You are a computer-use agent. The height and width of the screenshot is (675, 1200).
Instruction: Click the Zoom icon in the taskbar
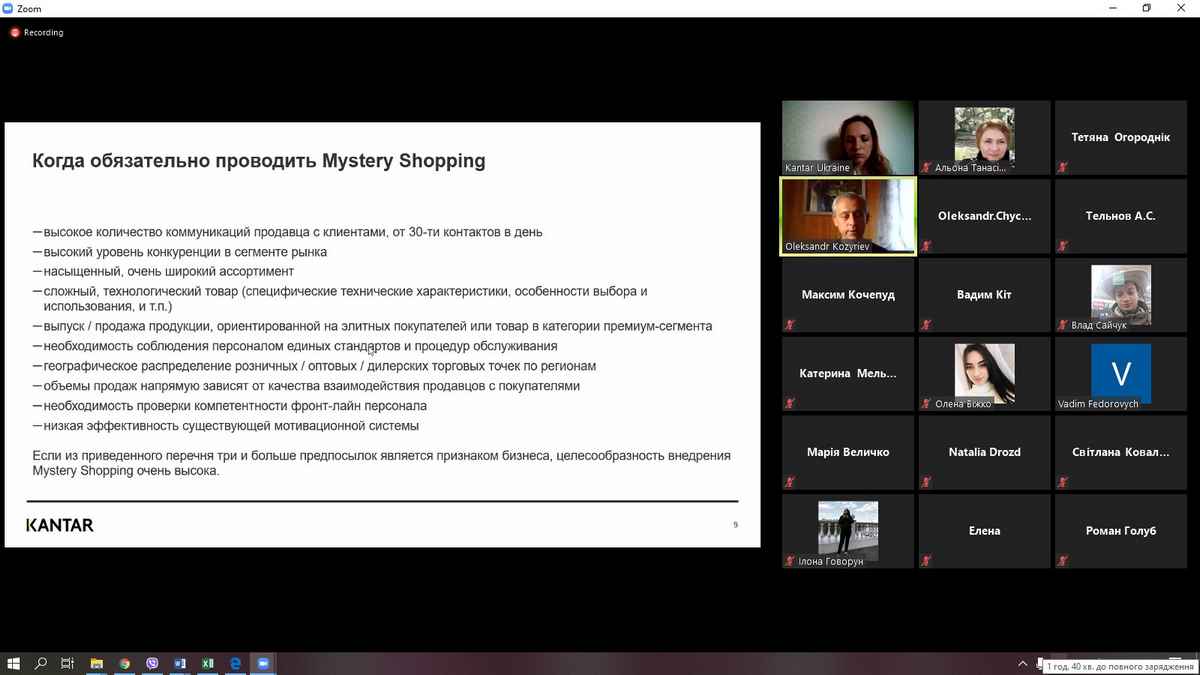coord(264,663)
